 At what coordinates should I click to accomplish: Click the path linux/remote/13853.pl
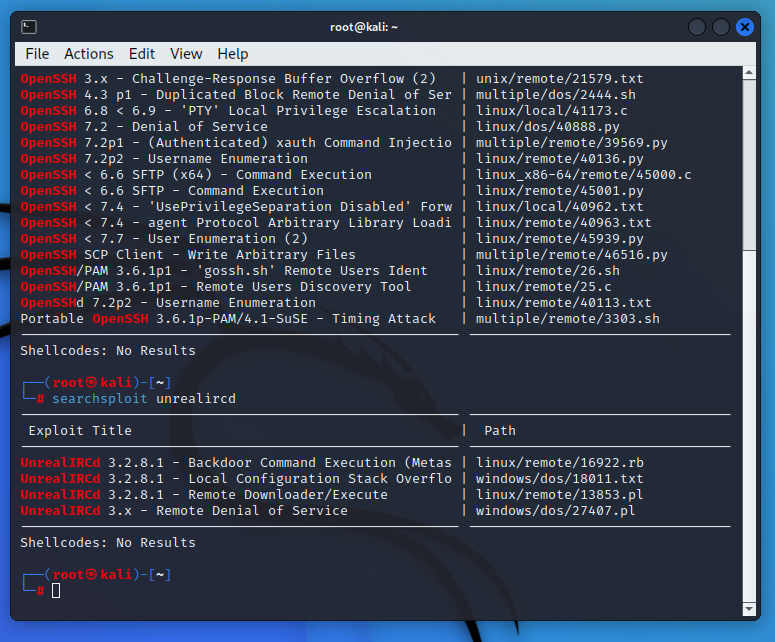560,495
